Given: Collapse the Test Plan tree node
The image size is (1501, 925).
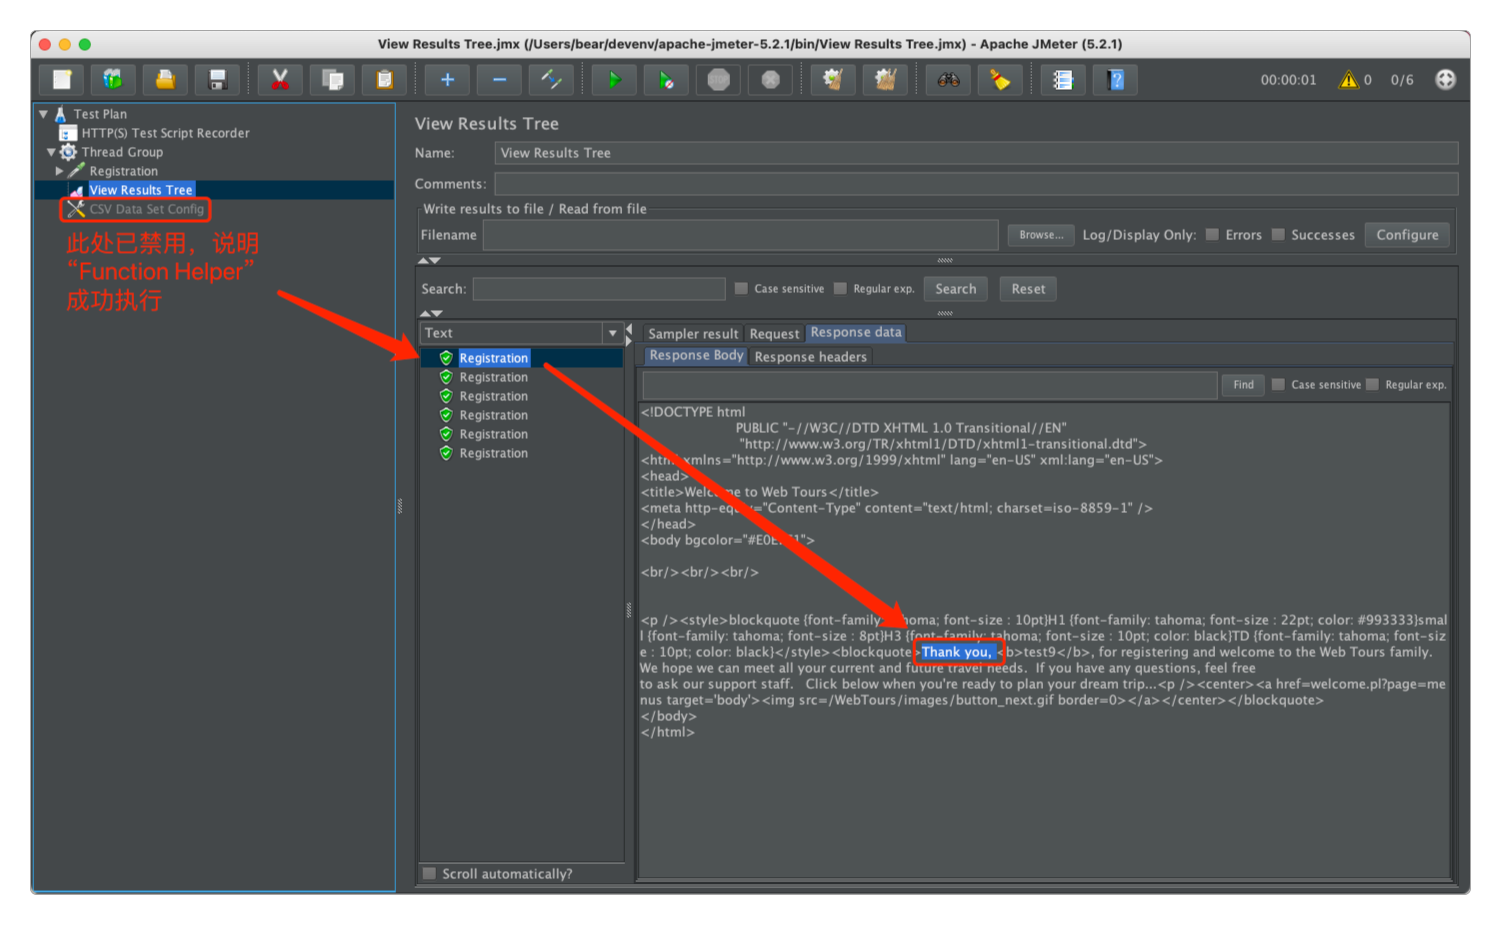Looking at the screenshot, I should click(x=43, y=114).
